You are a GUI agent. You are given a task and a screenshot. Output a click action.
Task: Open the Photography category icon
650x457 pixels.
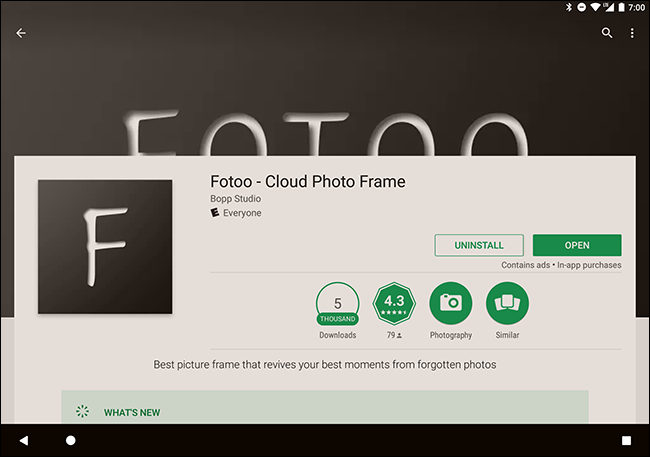[450, 304]
